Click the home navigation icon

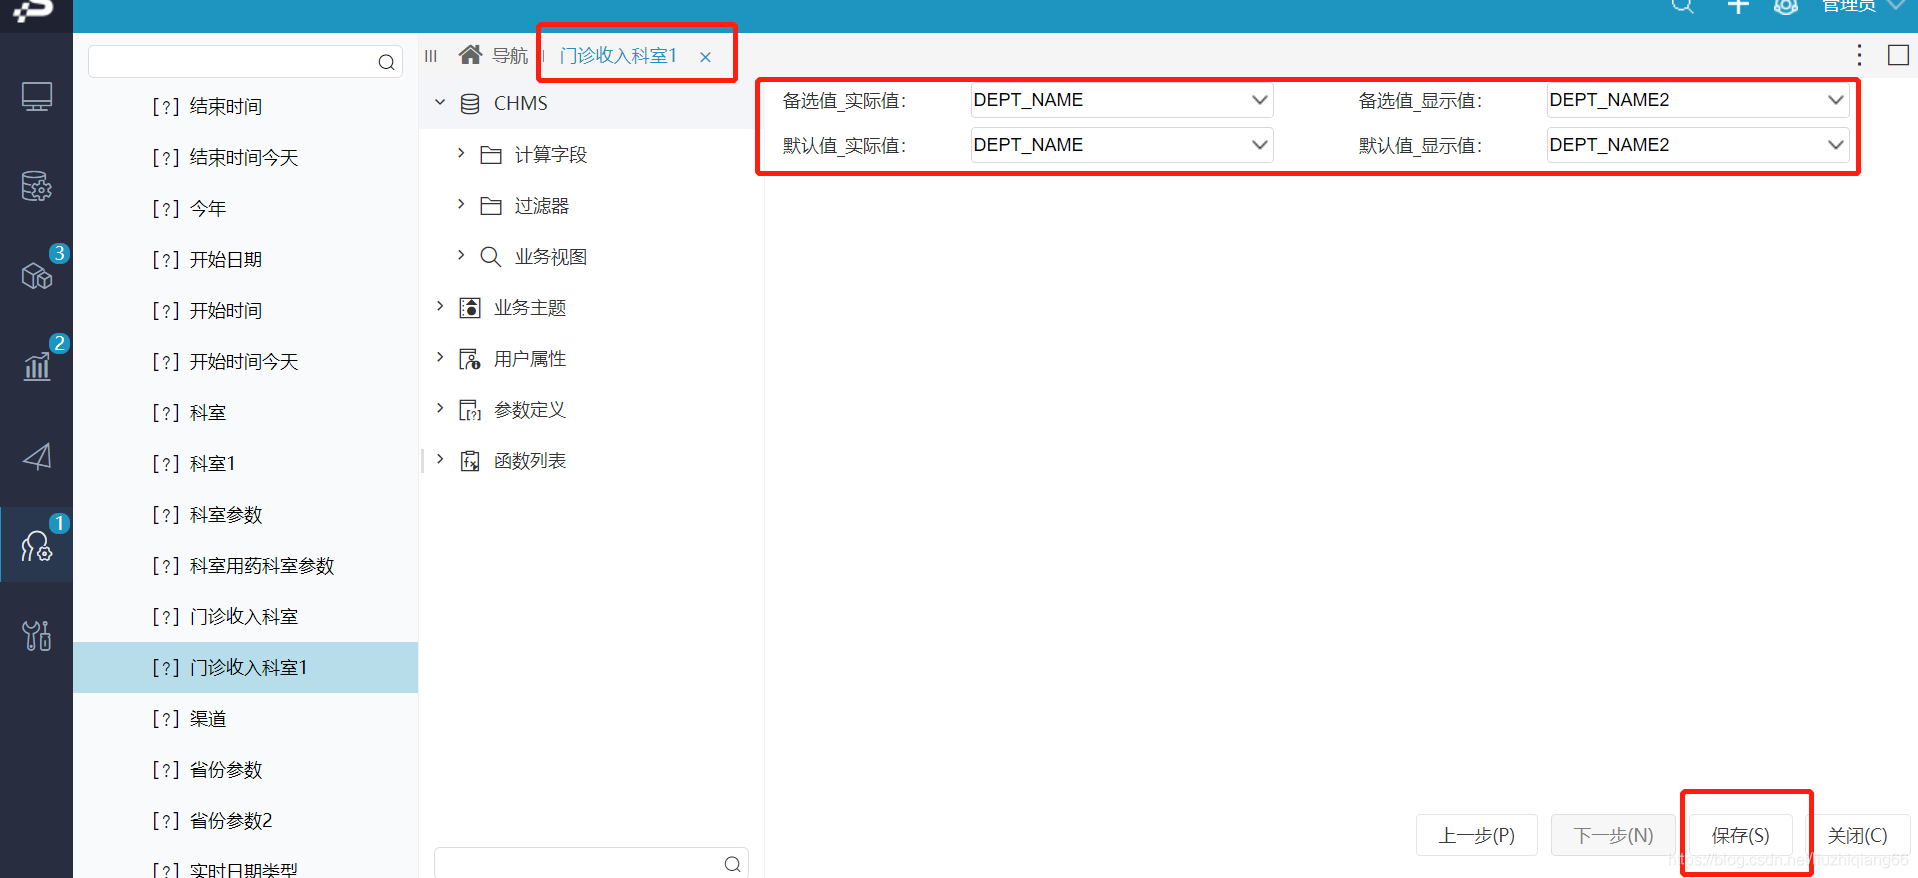470,54
